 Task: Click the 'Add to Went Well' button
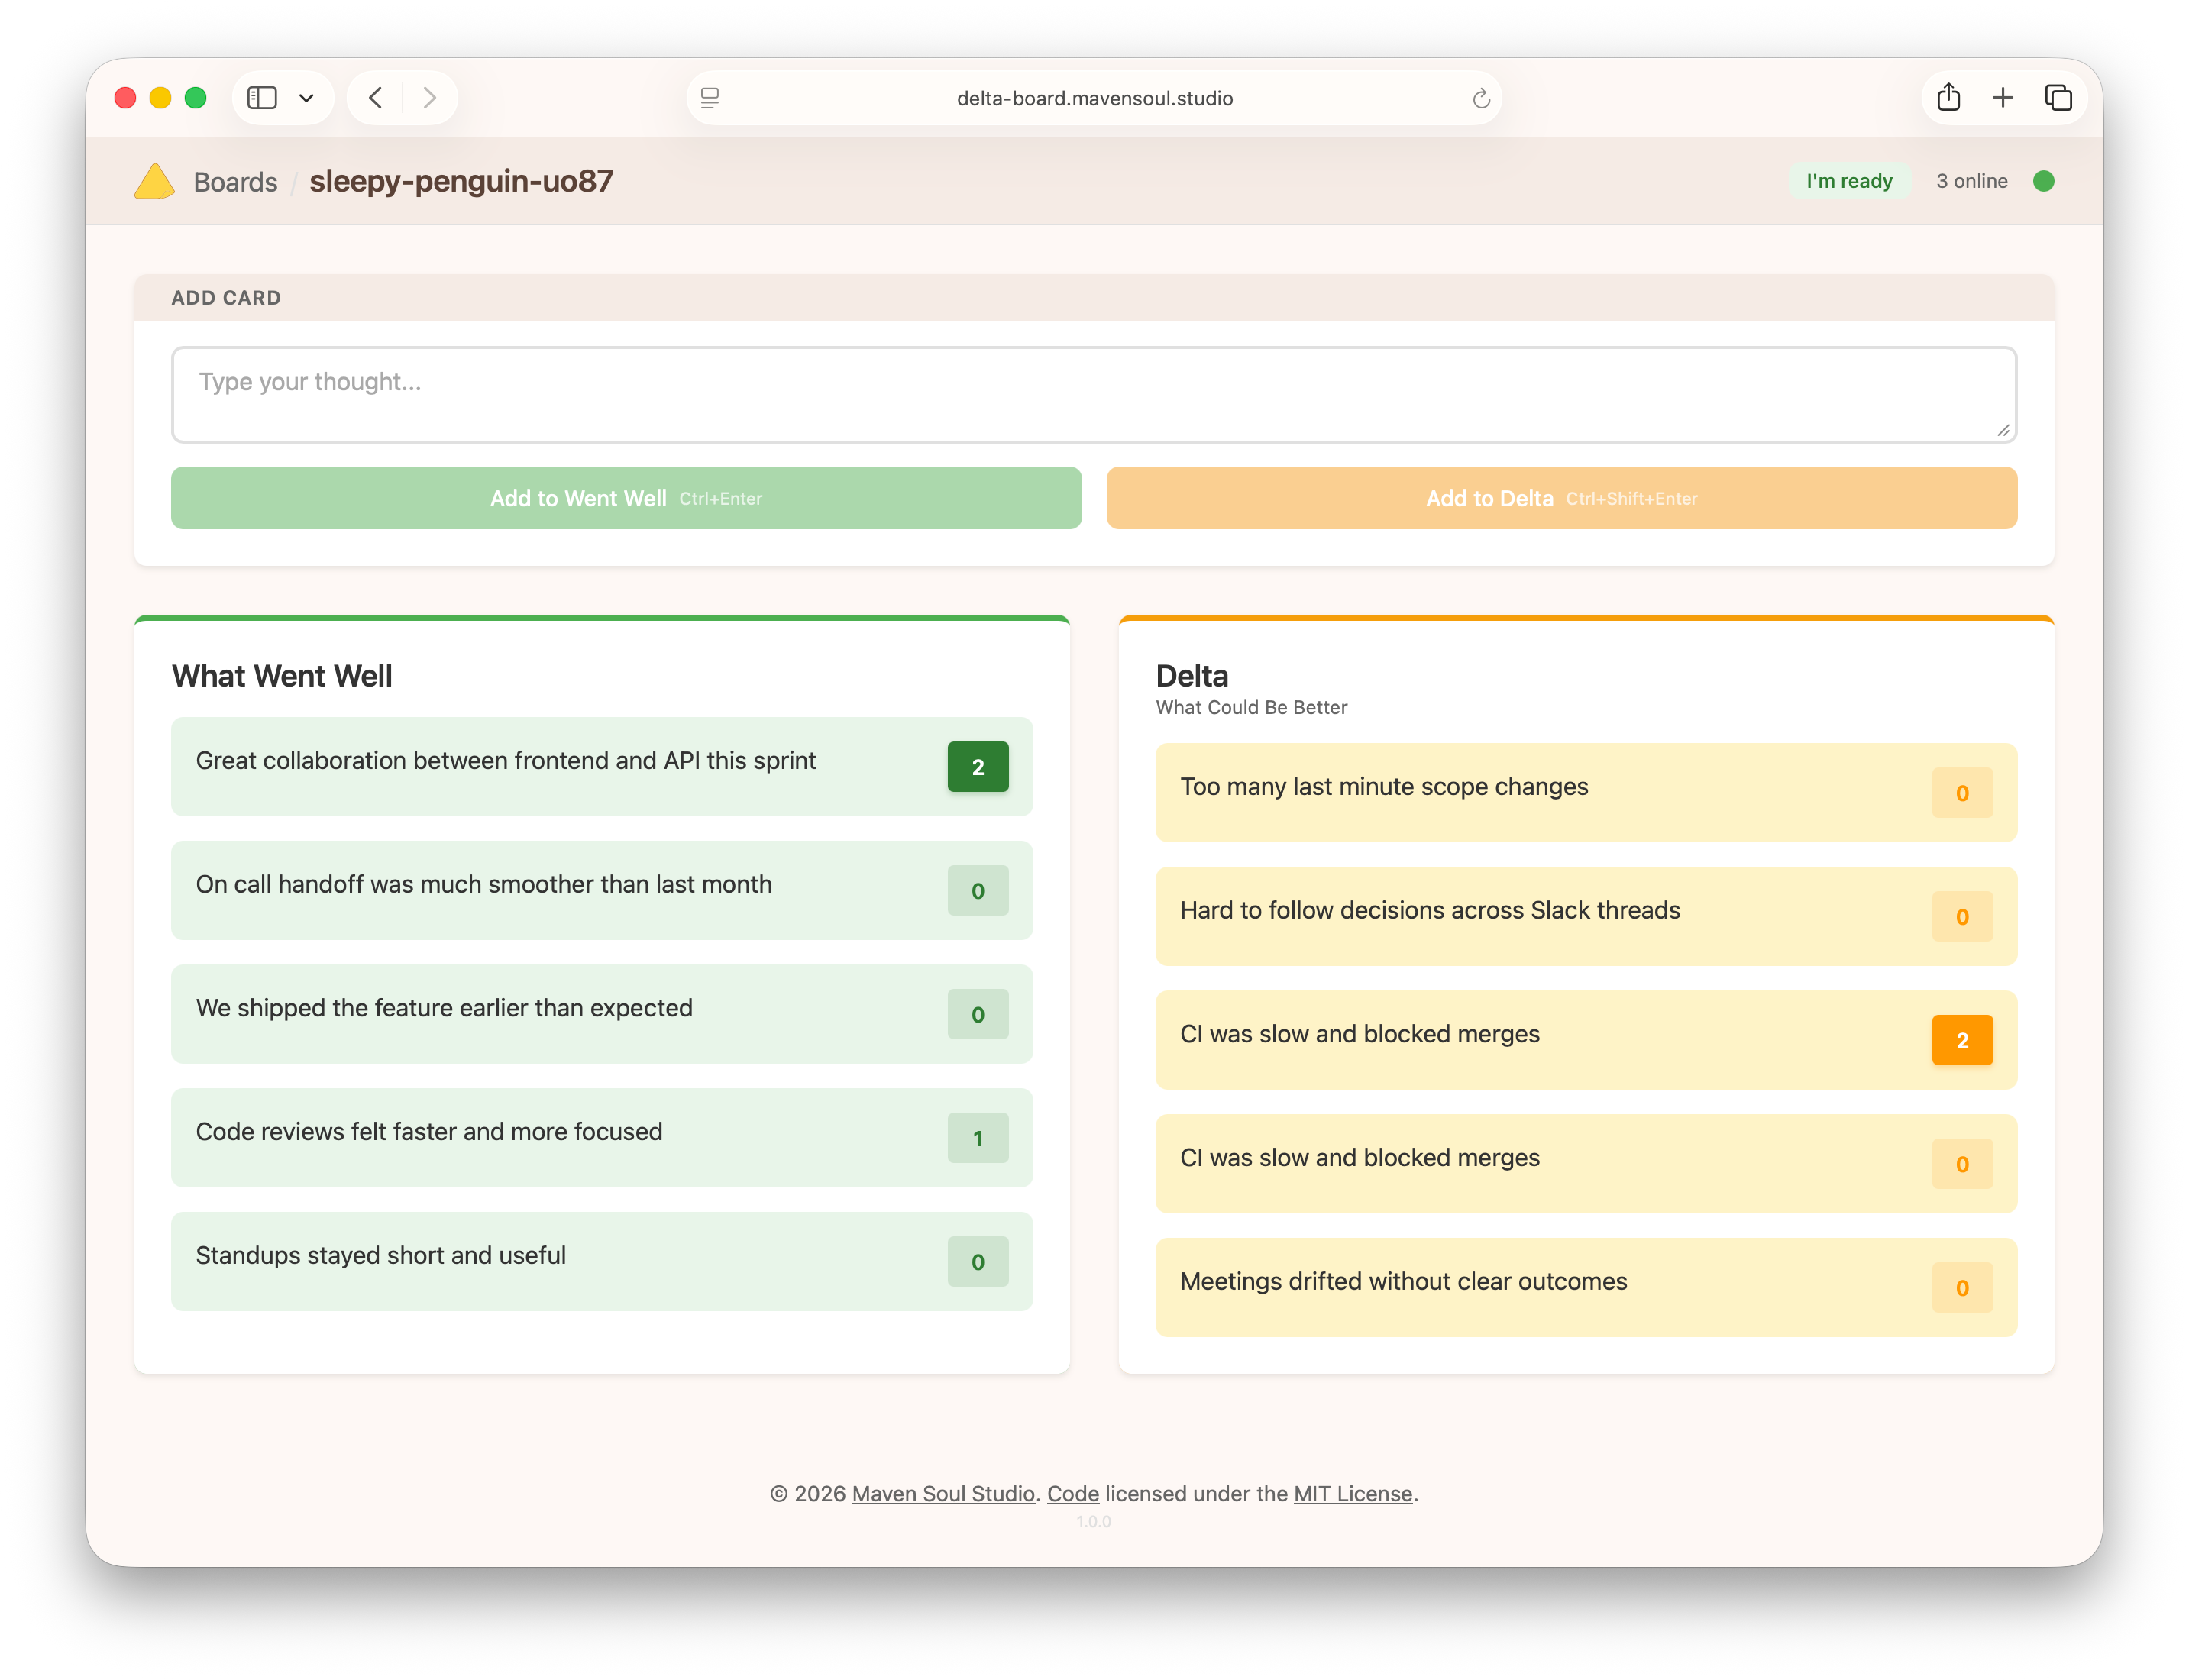coord(626,497)
